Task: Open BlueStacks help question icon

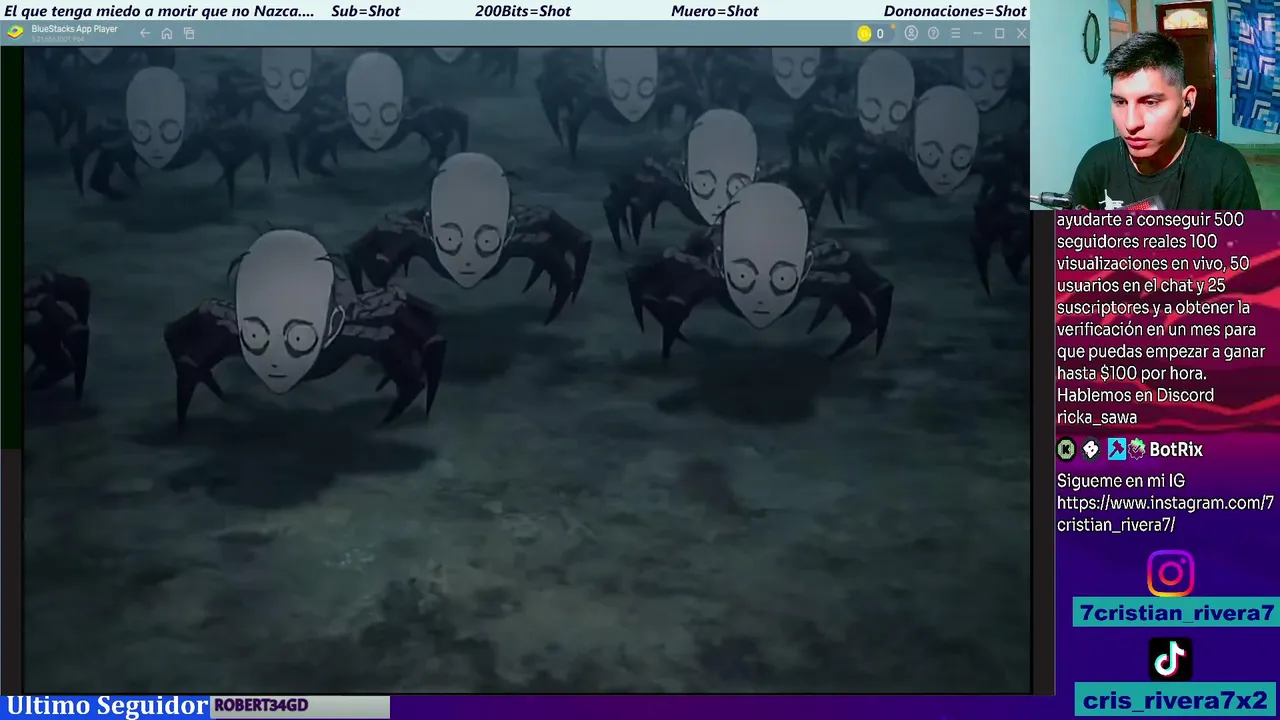Action: point(933,33)
